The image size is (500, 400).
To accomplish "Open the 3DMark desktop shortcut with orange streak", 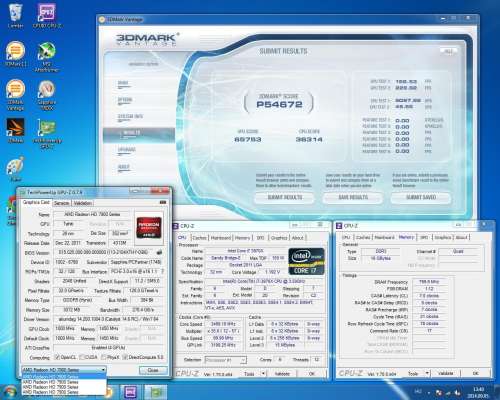I will click(15, 130).
